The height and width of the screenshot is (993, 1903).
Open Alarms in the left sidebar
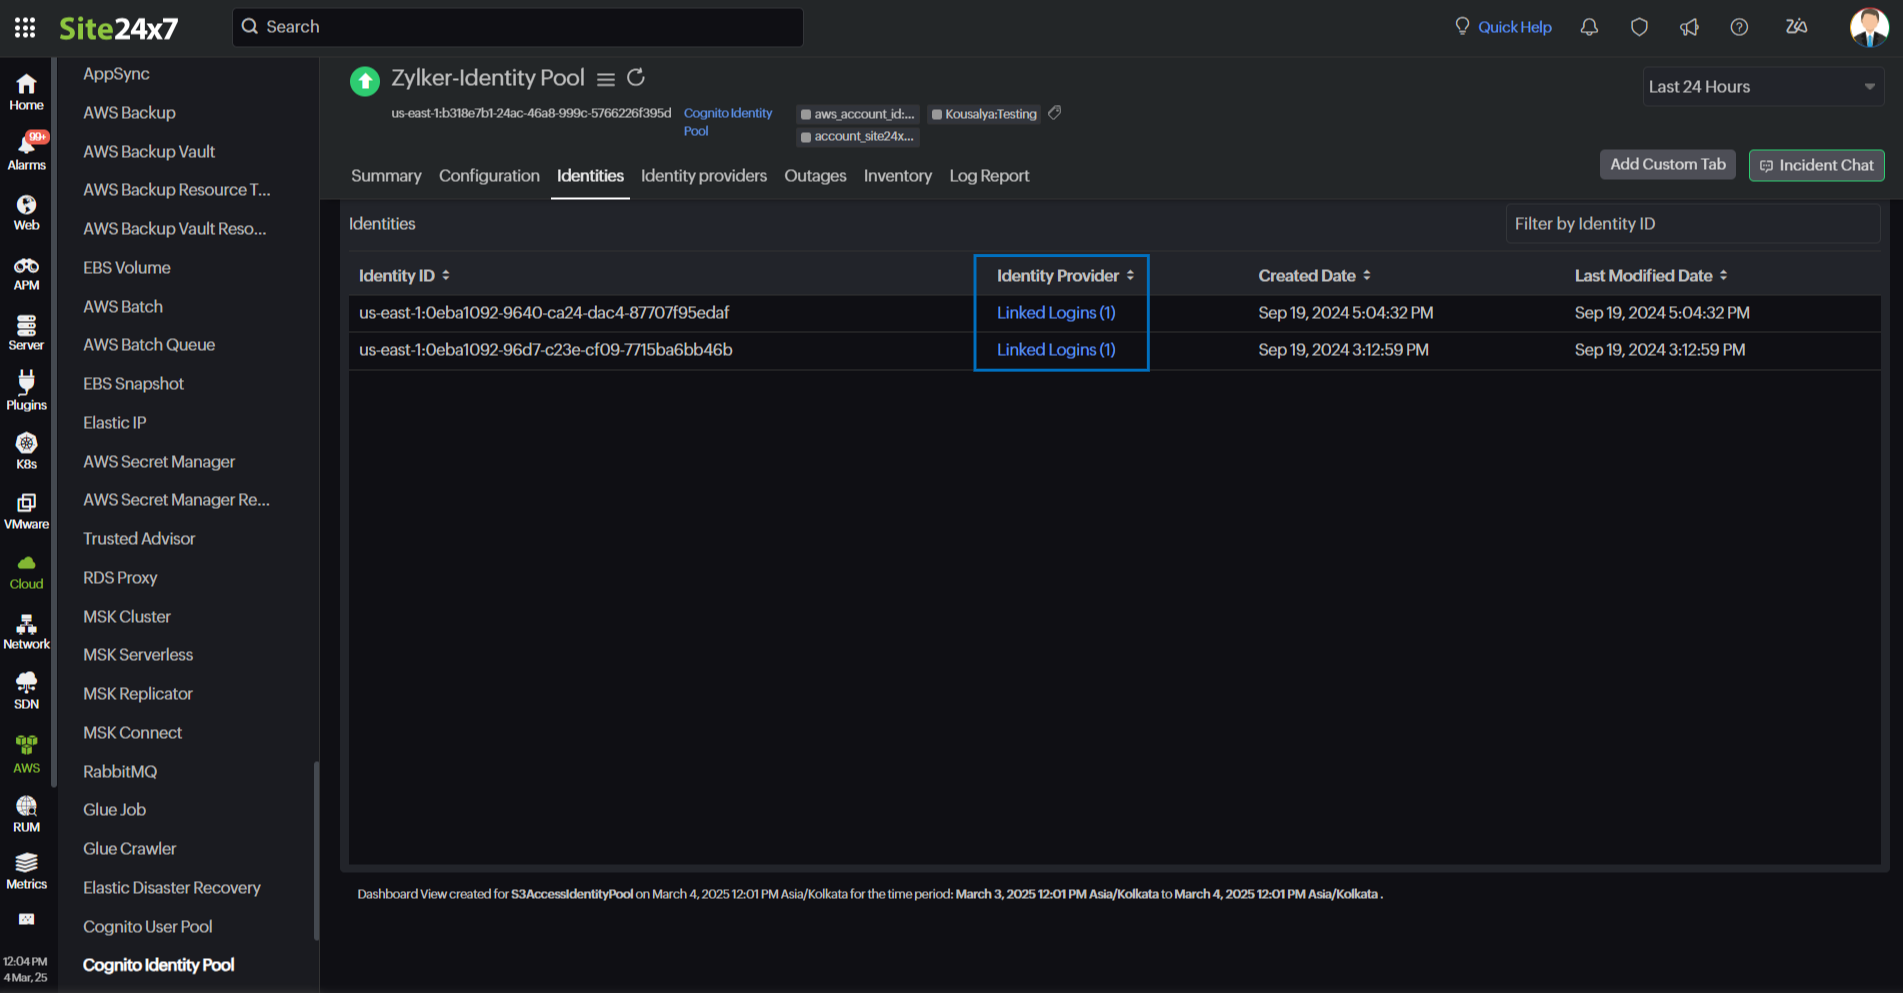[27, 152]
